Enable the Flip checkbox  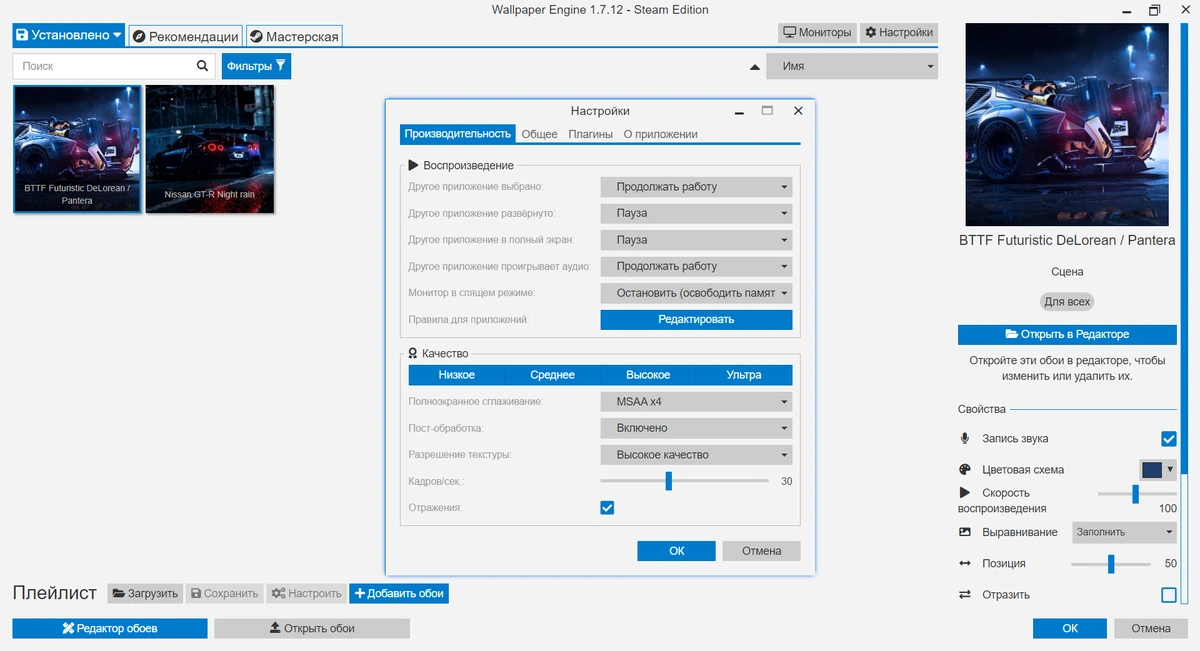coord(1168,595)
